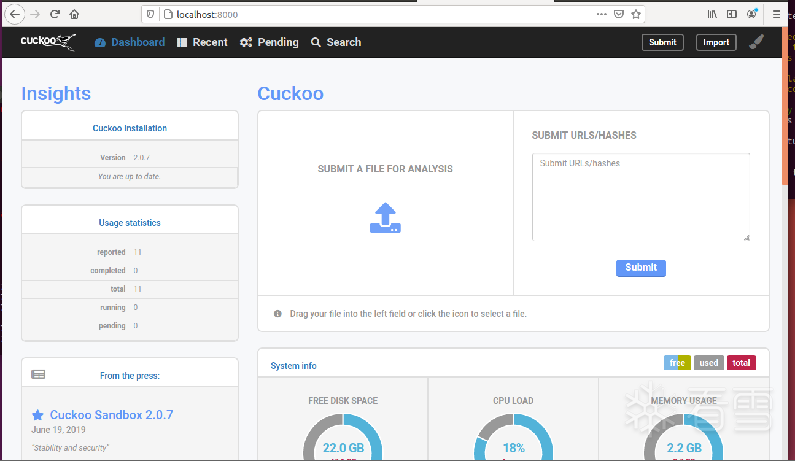The width and height of the screenshot is (795, 462).
Task: Click the 'SUBMIT URLS/HASHES' heading
Action: click(x=584, y=135)
